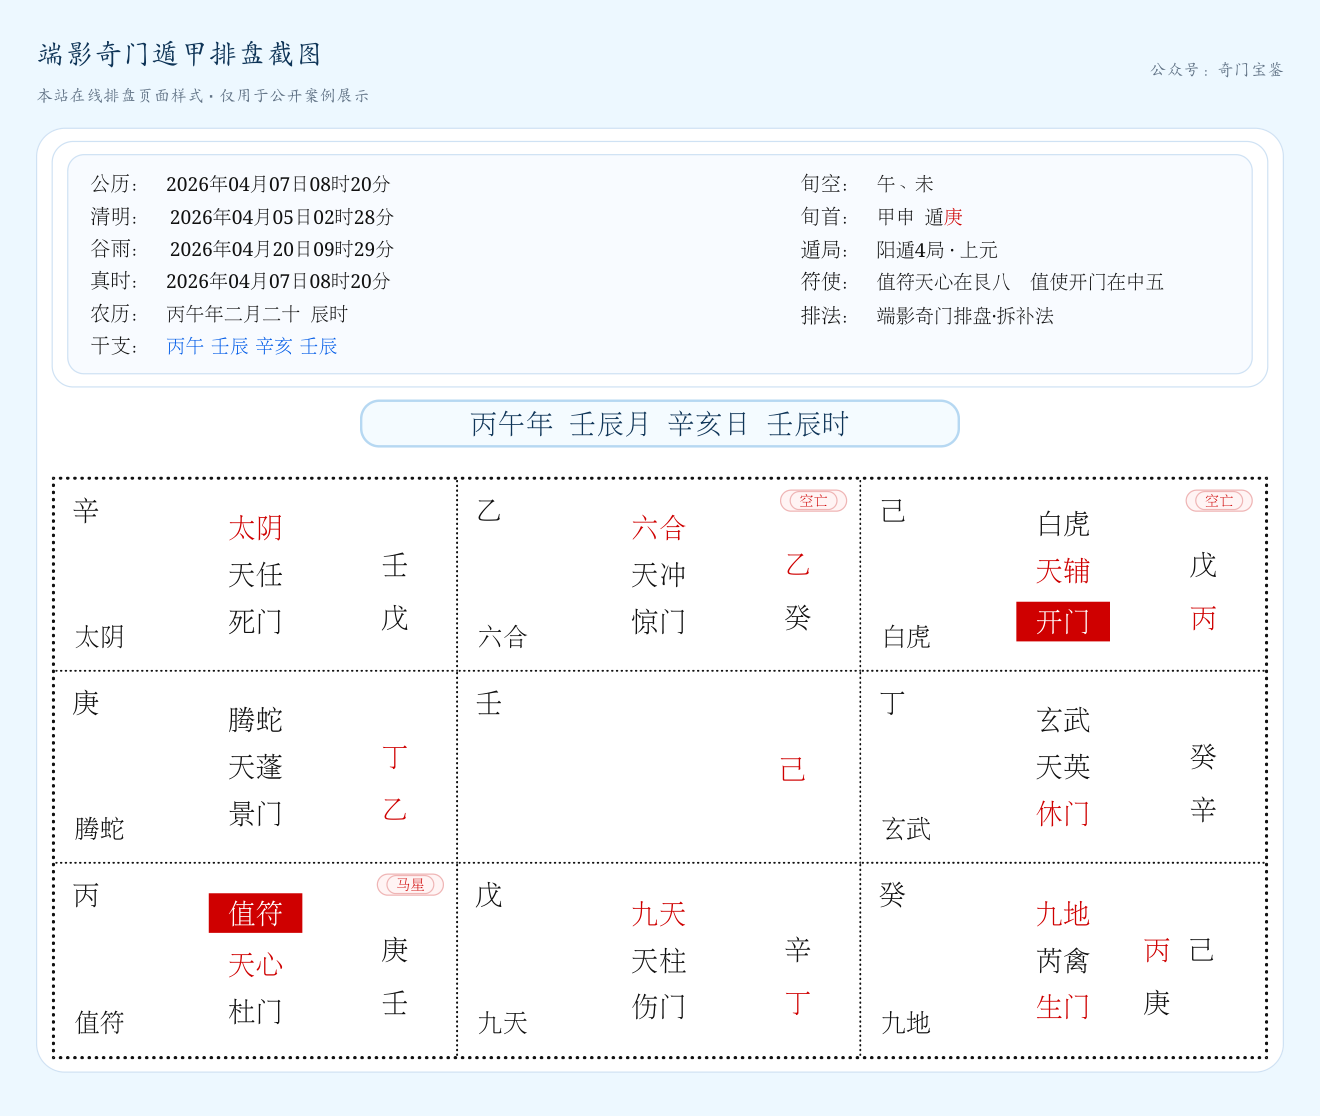
Task: Click the red 丙 beside 开门
Action: click(x=1203, y=618)
